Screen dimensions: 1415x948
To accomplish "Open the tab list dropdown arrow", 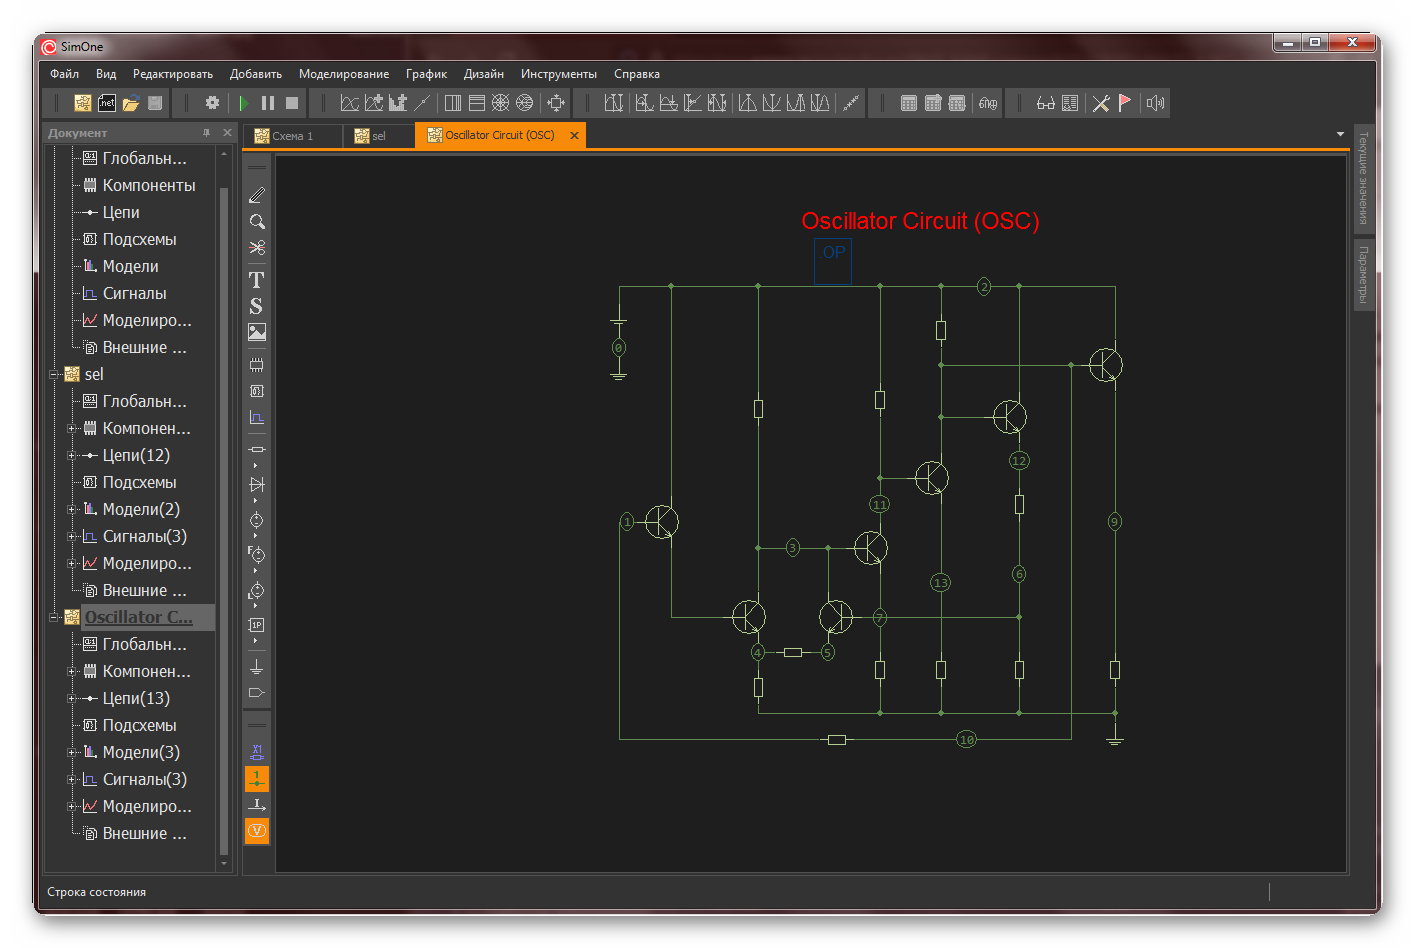I will coord(1340,134).
